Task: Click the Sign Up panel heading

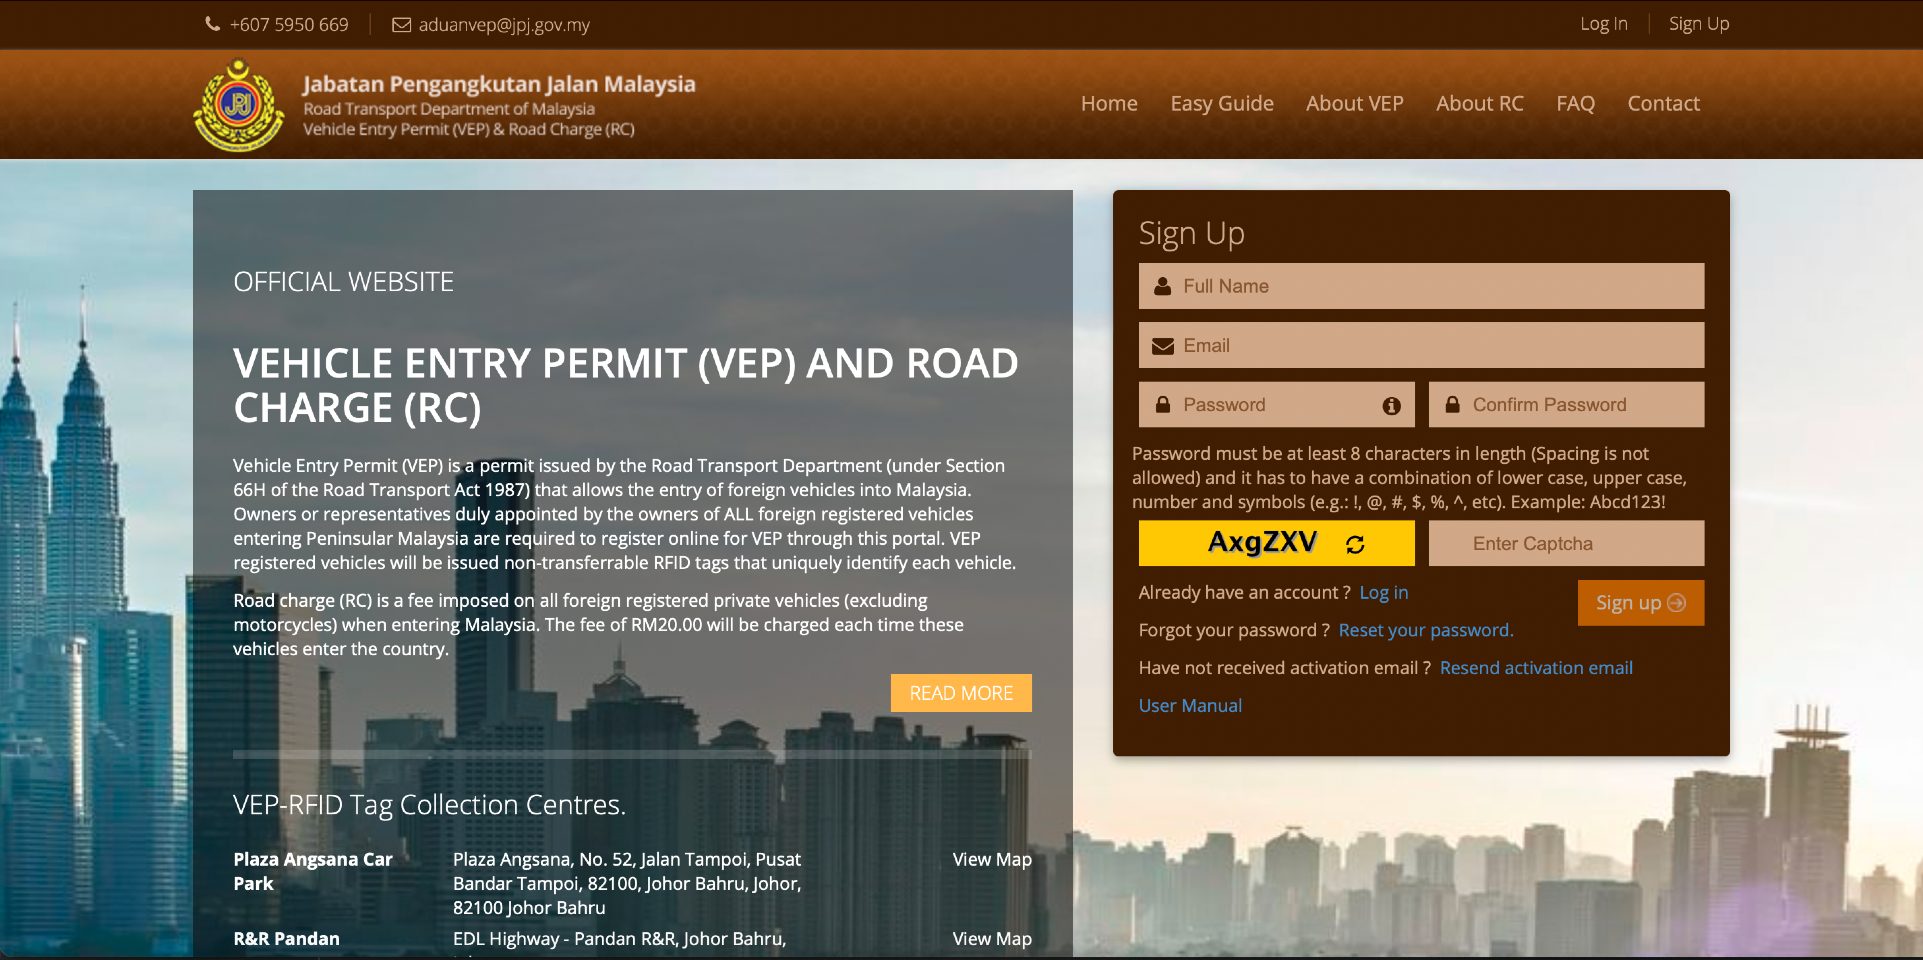Action: tap(1191, 234)
